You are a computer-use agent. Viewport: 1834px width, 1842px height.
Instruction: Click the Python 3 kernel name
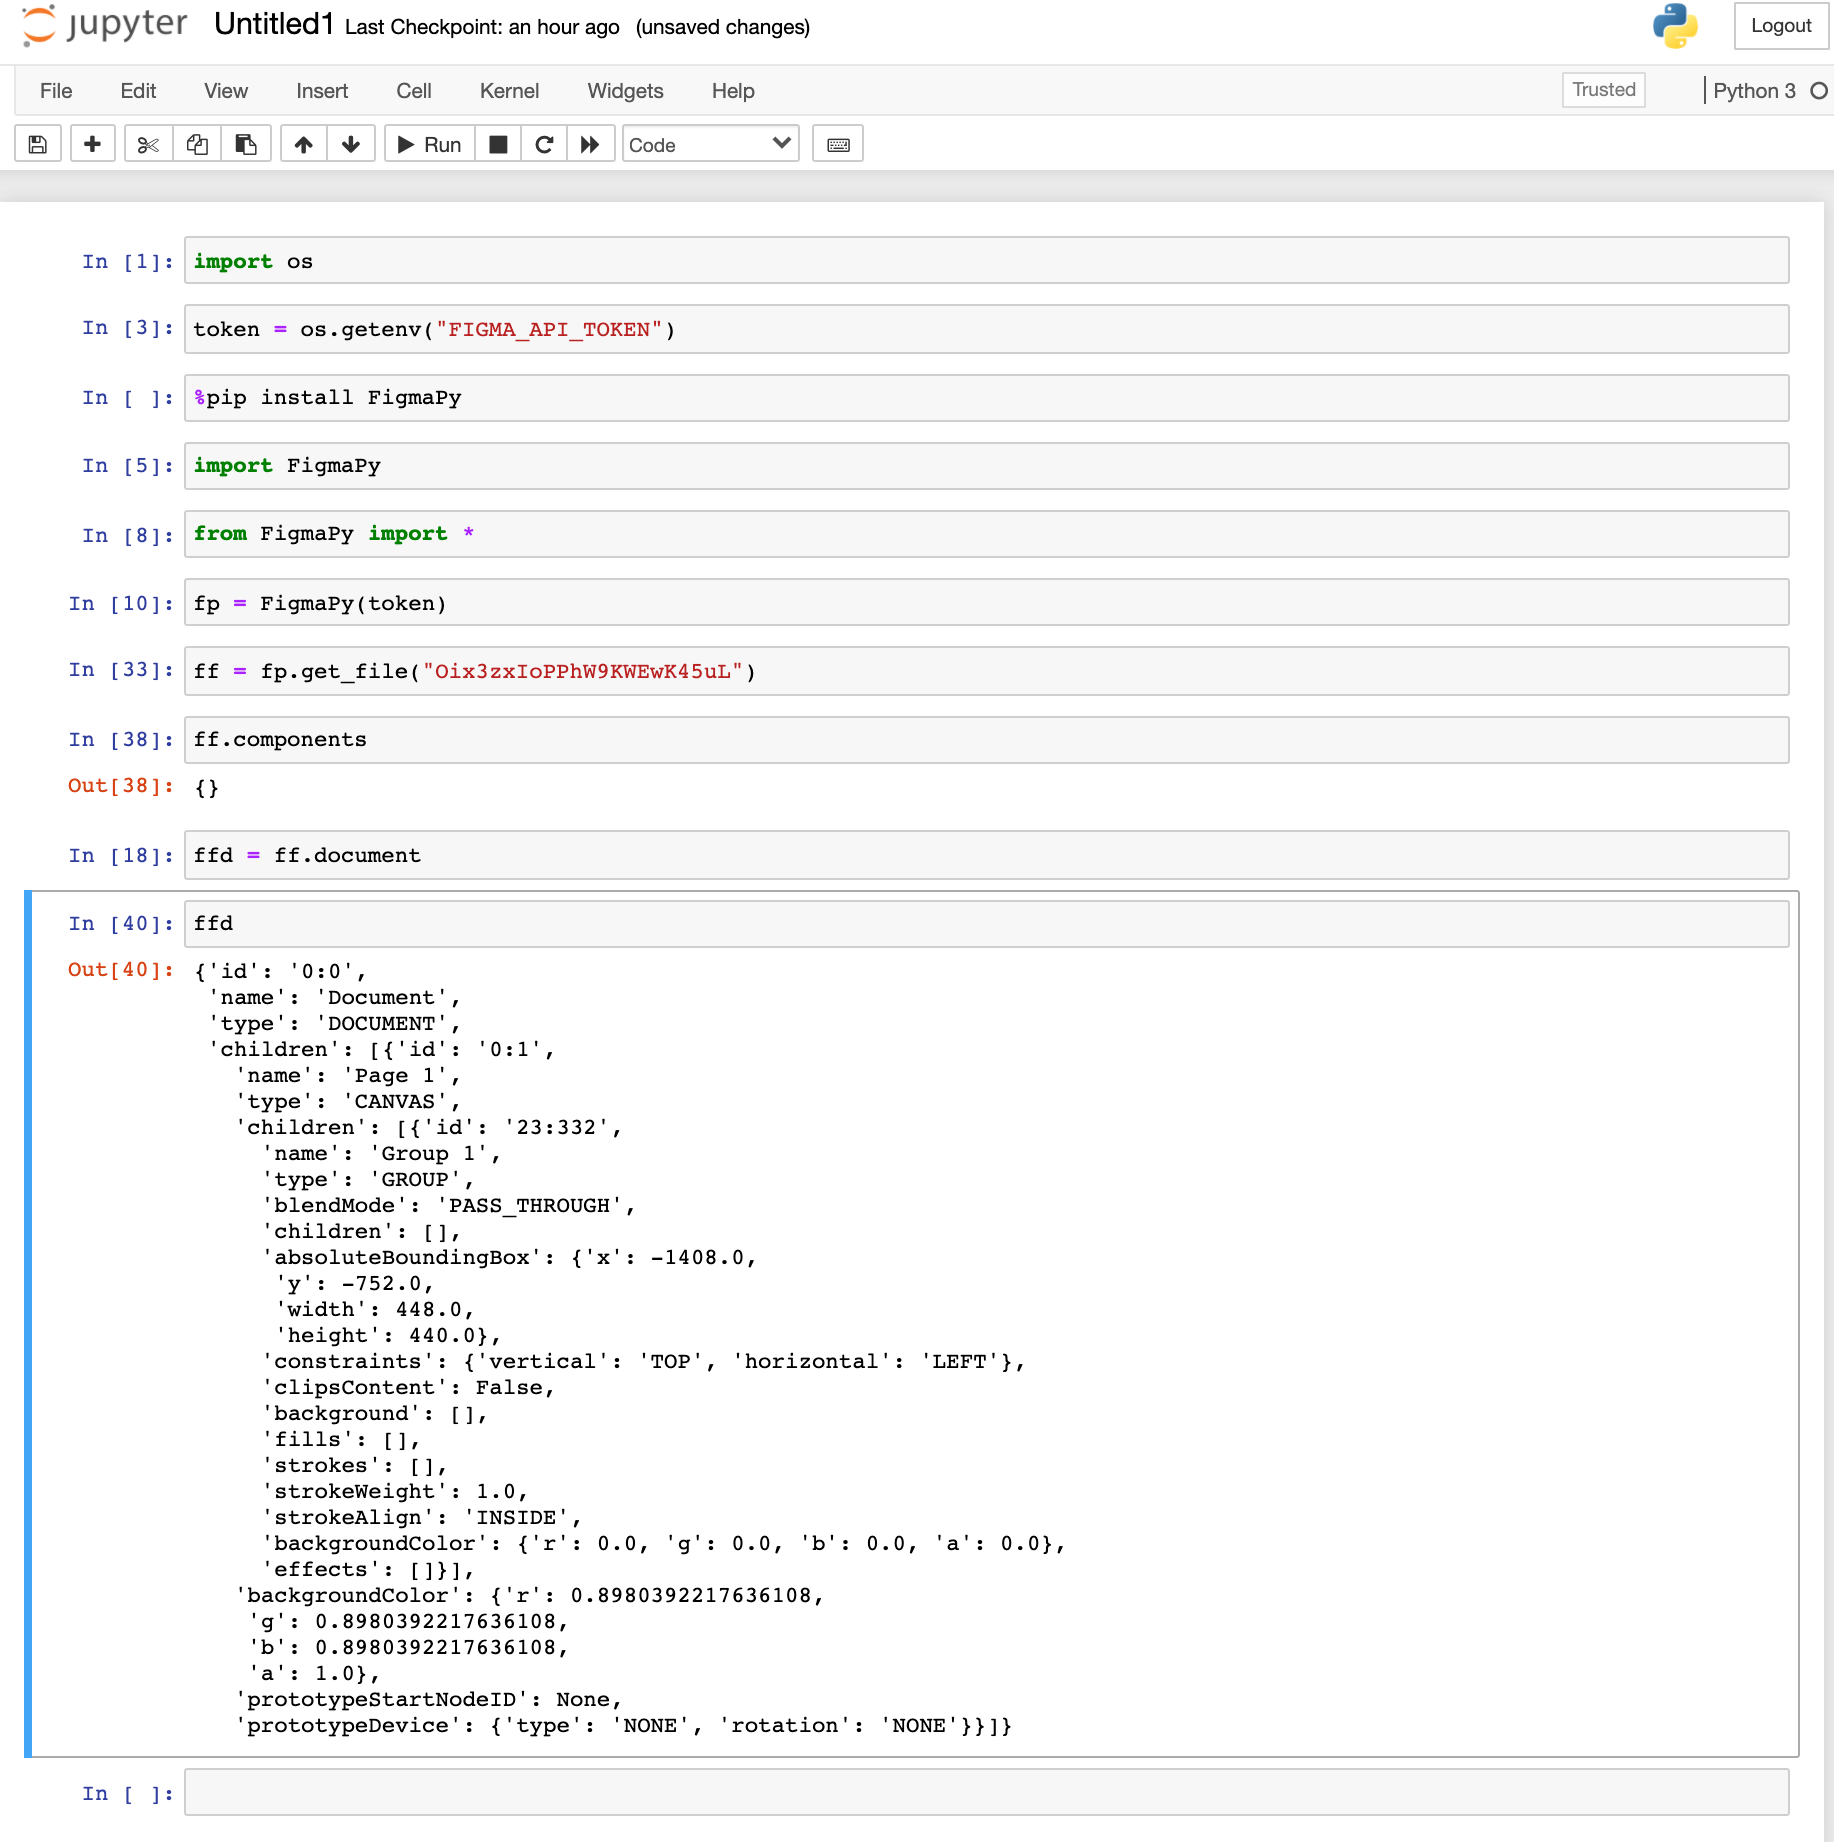click(x=1754, y=91)
